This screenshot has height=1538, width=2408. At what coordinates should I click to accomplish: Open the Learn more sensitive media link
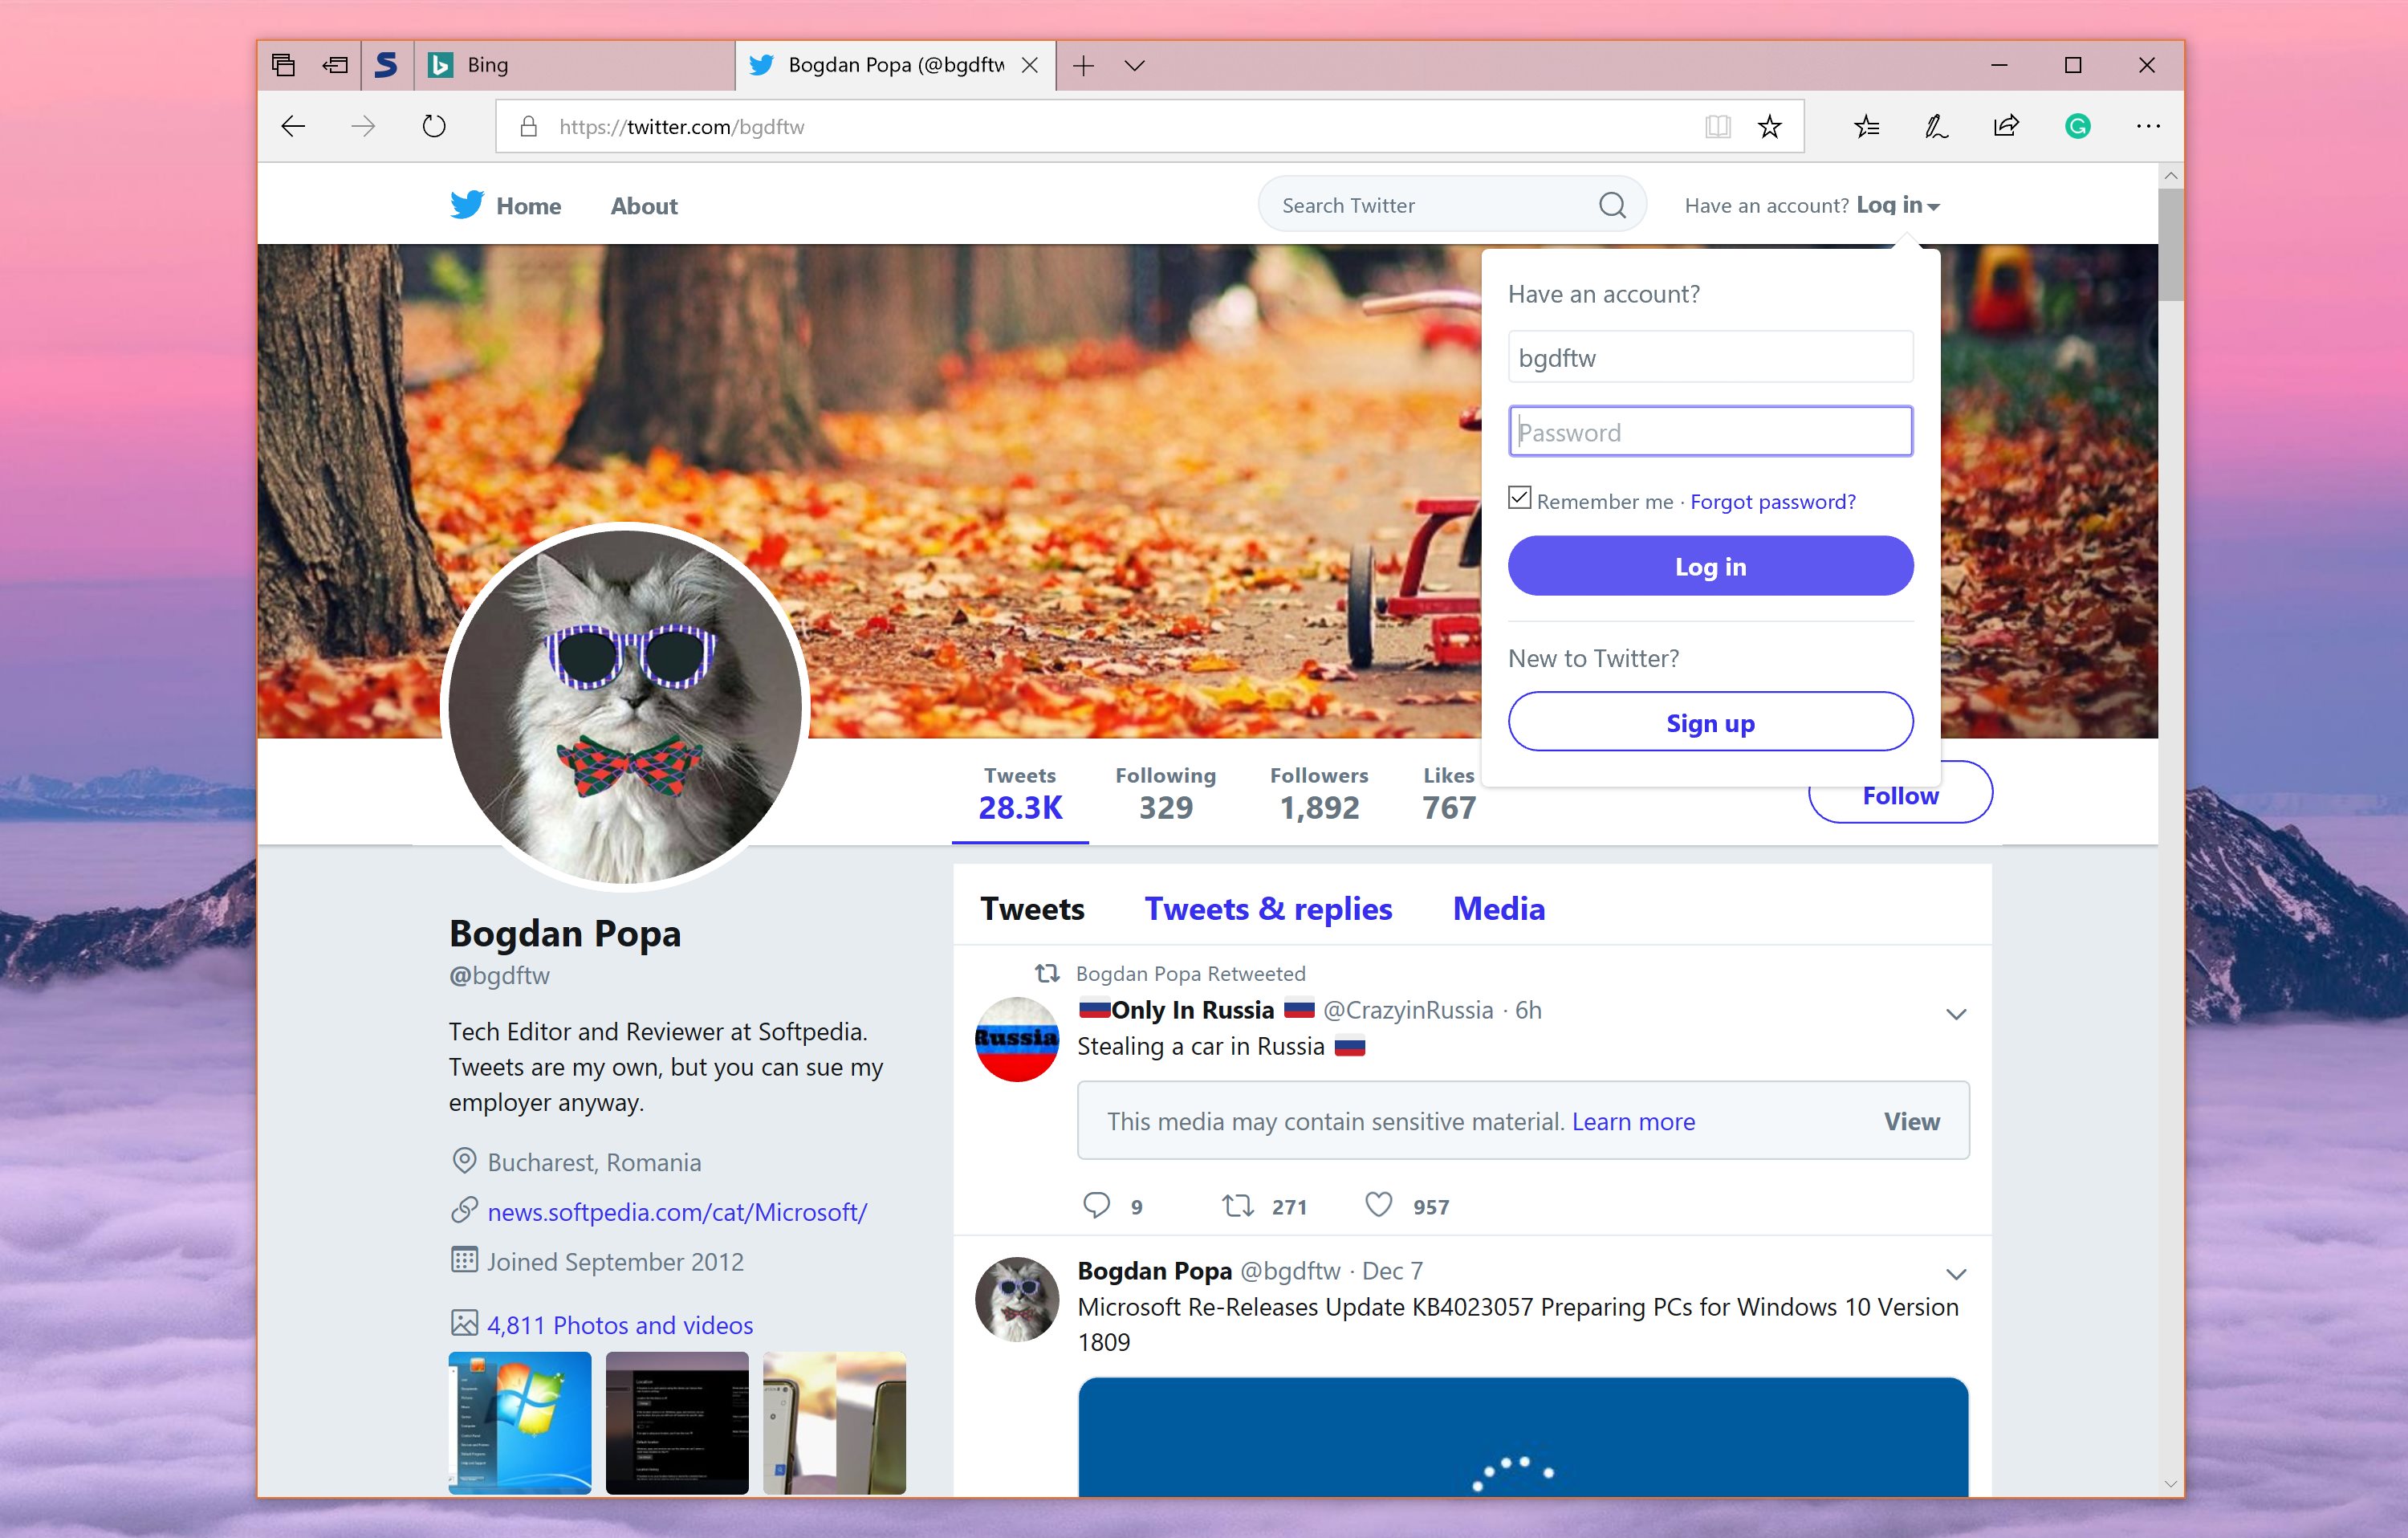pyautogui.click(x=1633, y=1122)
